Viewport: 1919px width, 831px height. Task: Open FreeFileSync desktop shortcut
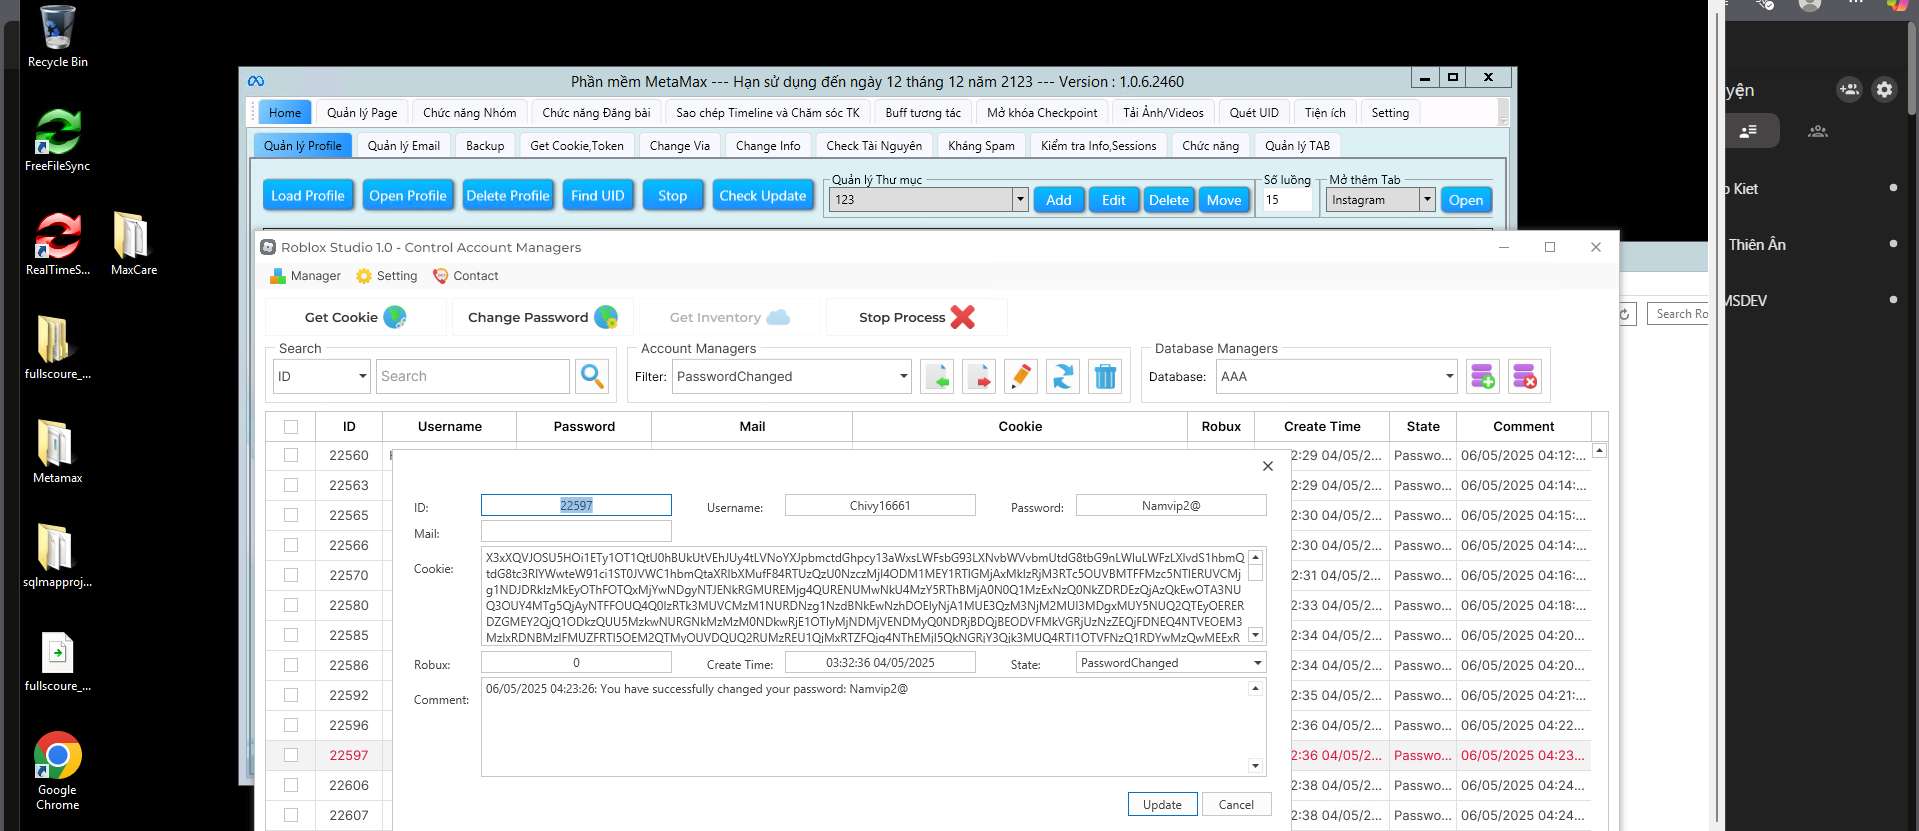tap(57, 140)
